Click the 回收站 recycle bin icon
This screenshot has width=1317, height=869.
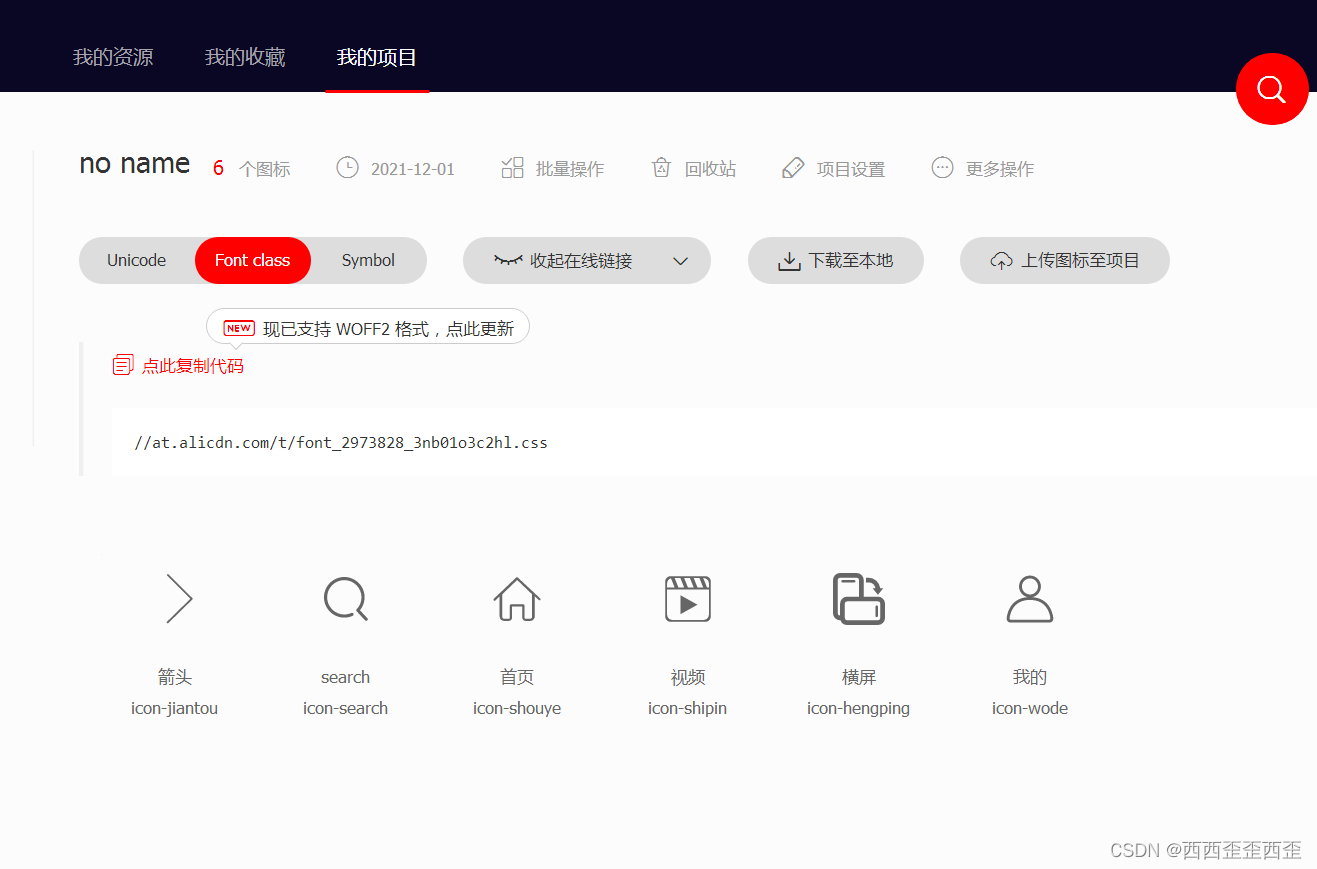661,168
